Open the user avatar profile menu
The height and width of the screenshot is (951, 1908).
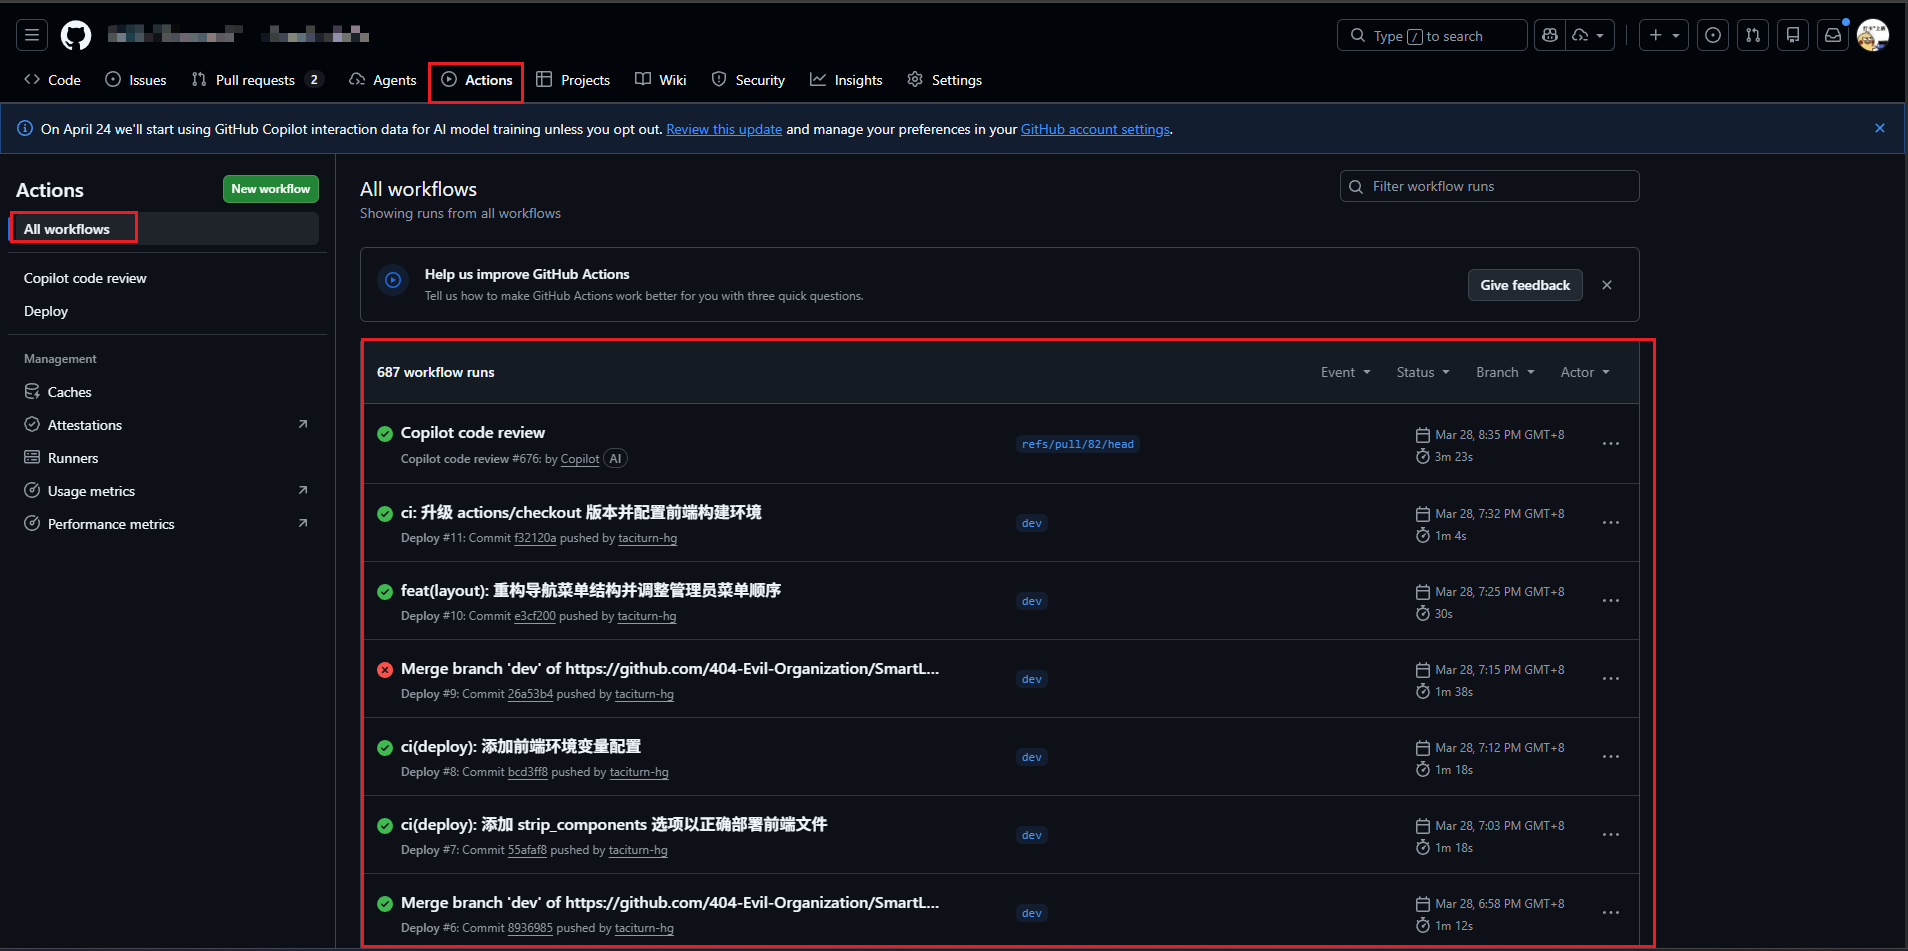(x=1872, y=36)
